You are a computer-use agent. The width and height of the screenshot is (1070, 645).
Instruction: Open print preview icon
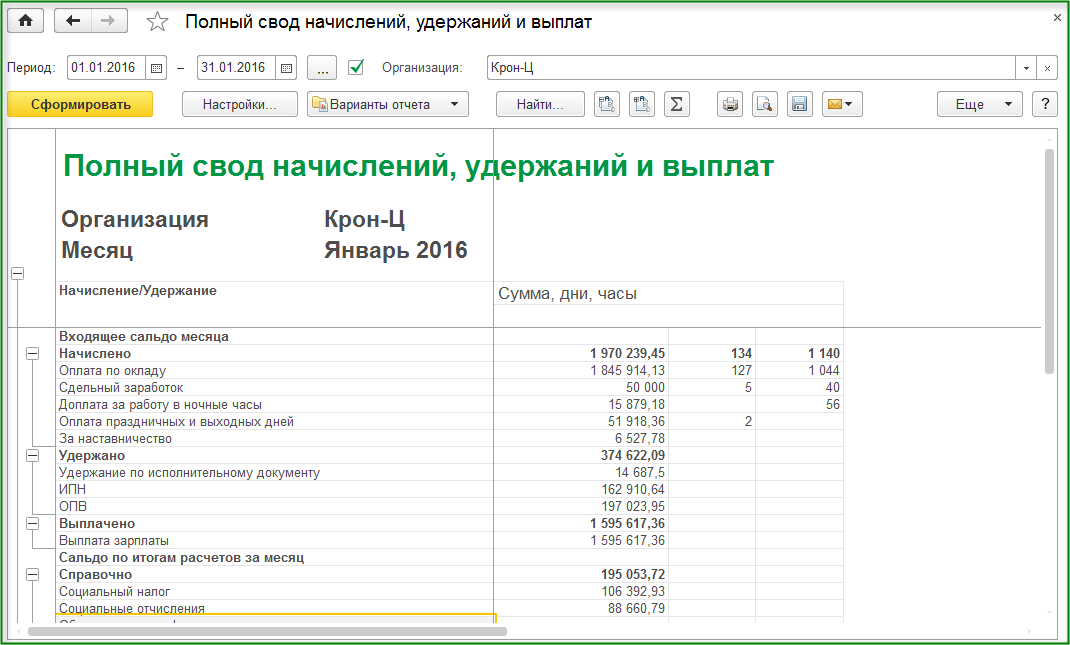tap(765, 104)
